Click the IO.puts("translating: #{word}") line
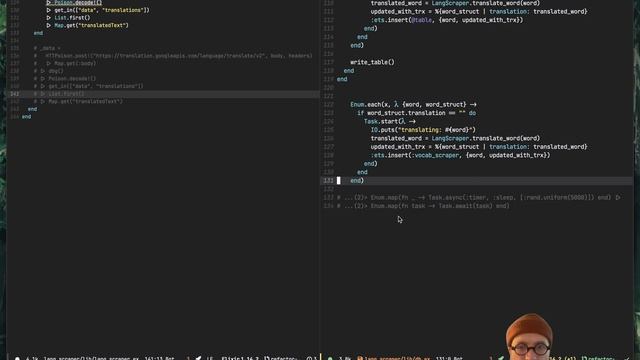 (x=423, y=130)
